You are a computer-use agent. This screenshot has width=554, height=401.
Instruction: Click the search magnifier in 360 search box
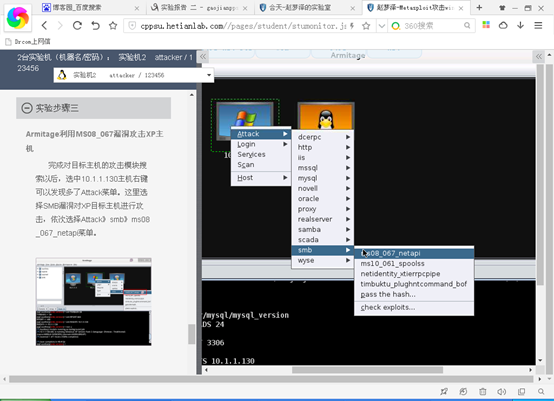click(x=467, y=25)
